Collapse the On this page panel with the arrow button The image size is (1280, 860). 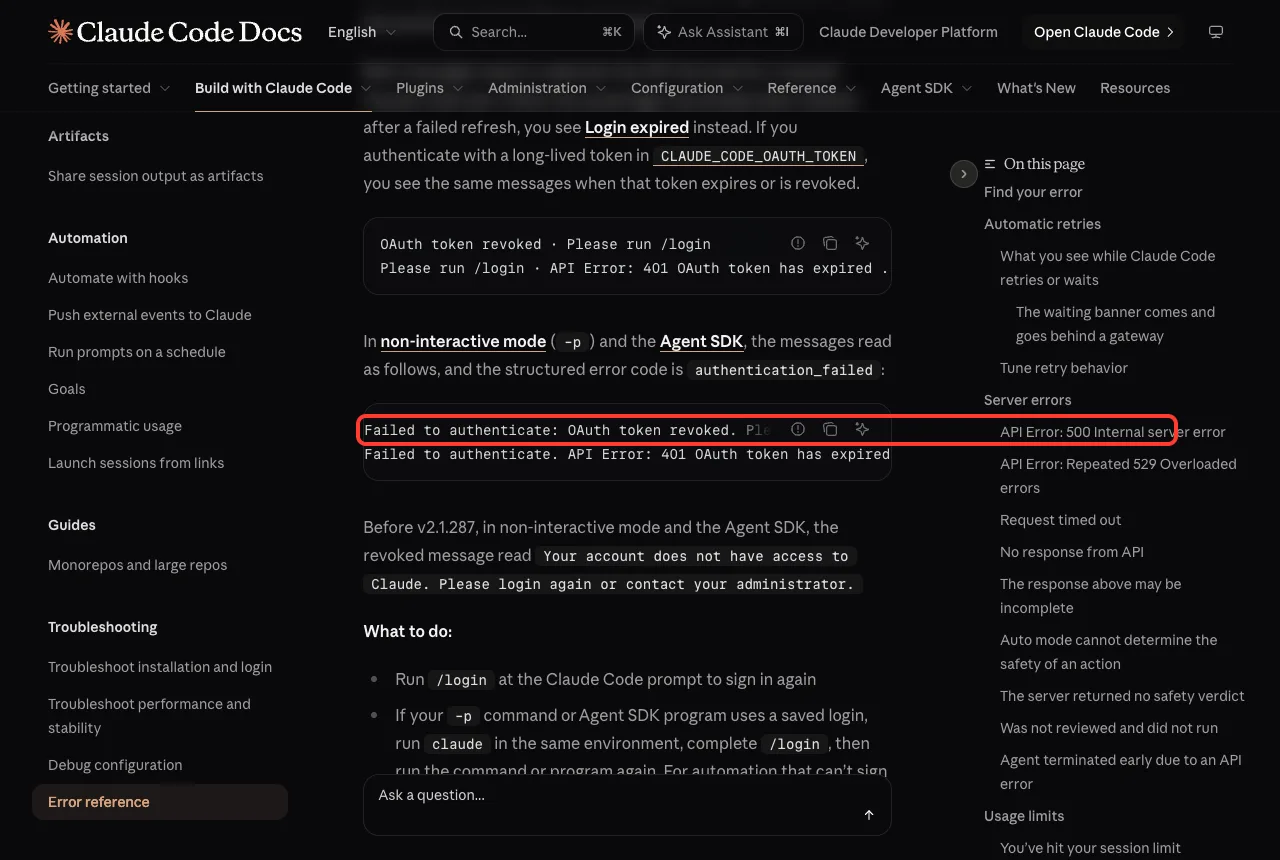[x=963, y=174]
